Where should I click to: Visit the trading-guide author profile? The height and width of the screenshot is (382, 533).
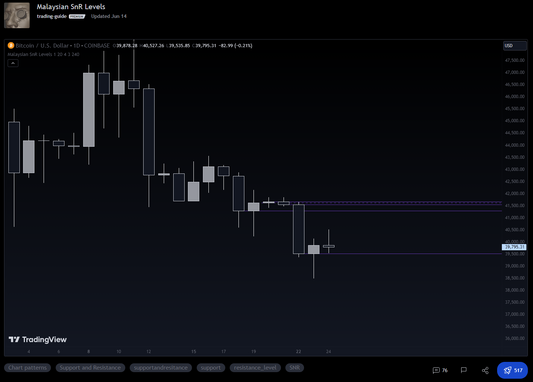(52, 16)
